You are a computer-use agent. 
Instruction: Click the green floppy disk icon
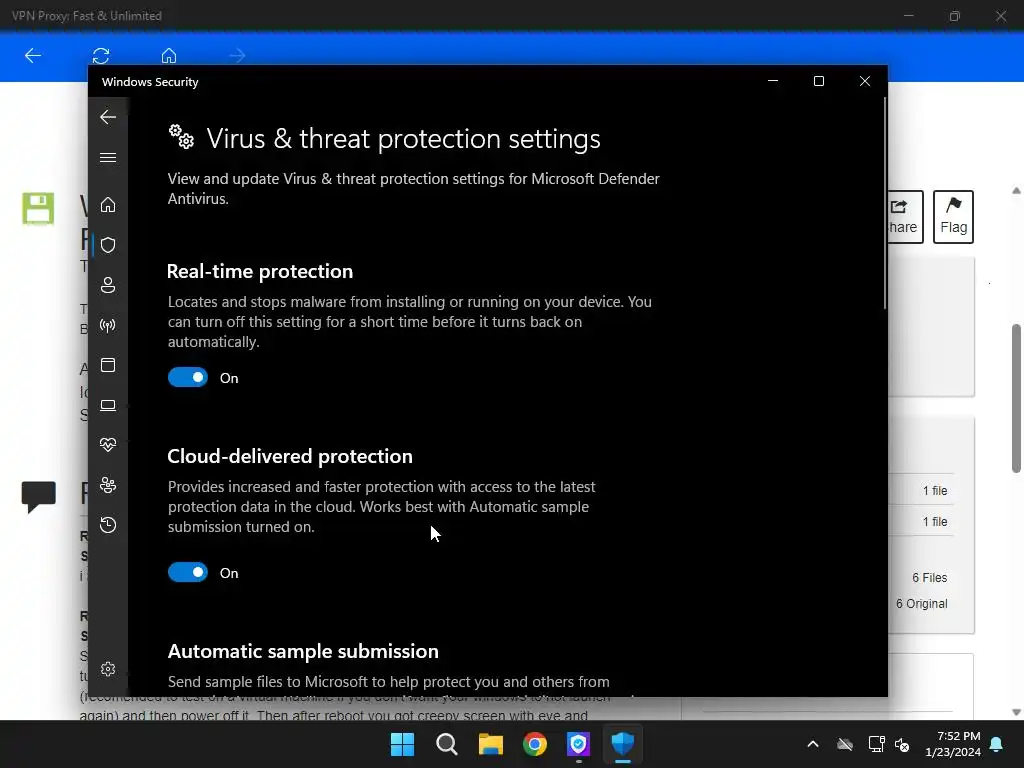[x=38, y=208]
